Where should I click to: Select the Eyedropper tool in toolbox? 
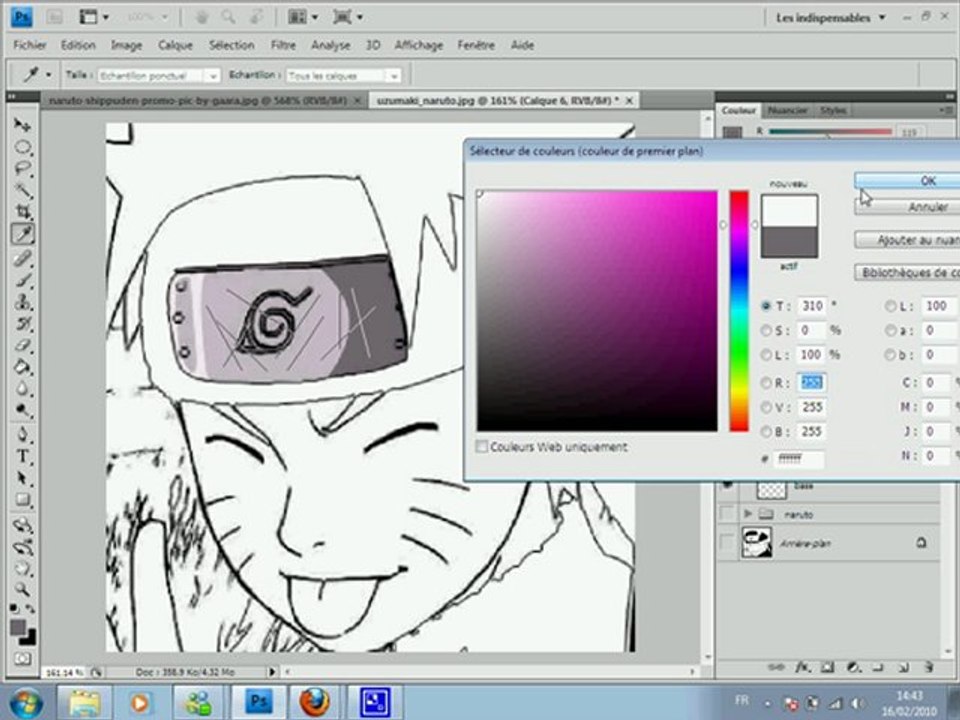pos(23,234)
